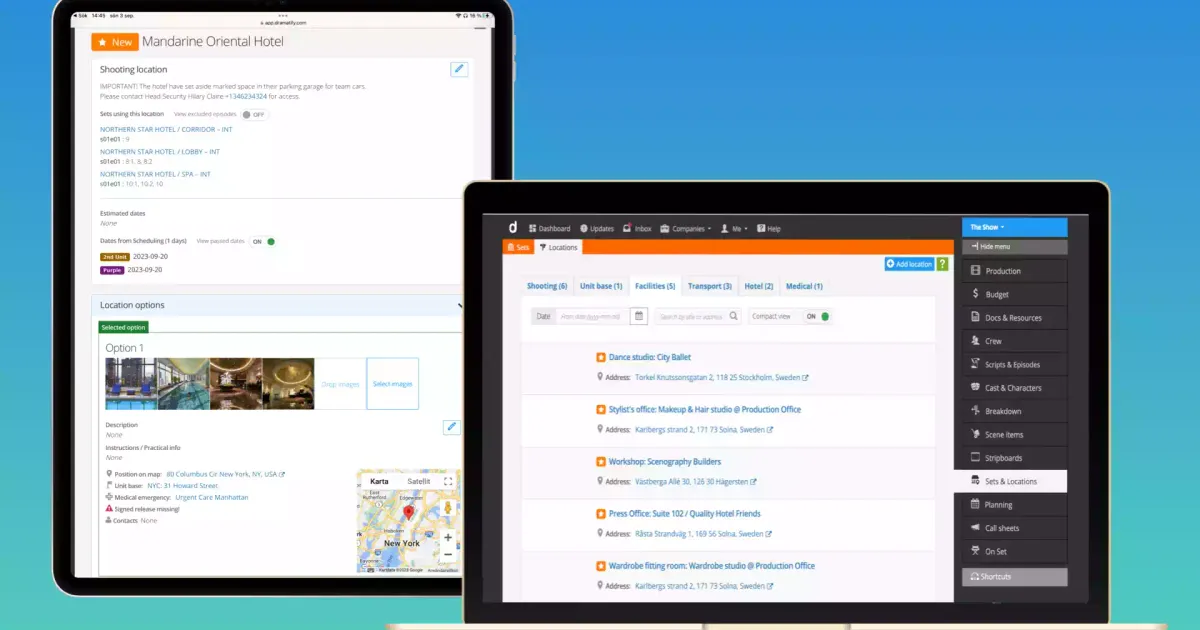Click the search magnifier icon
This screenshot has width=1200, height=630.
(x=733, y=316)
